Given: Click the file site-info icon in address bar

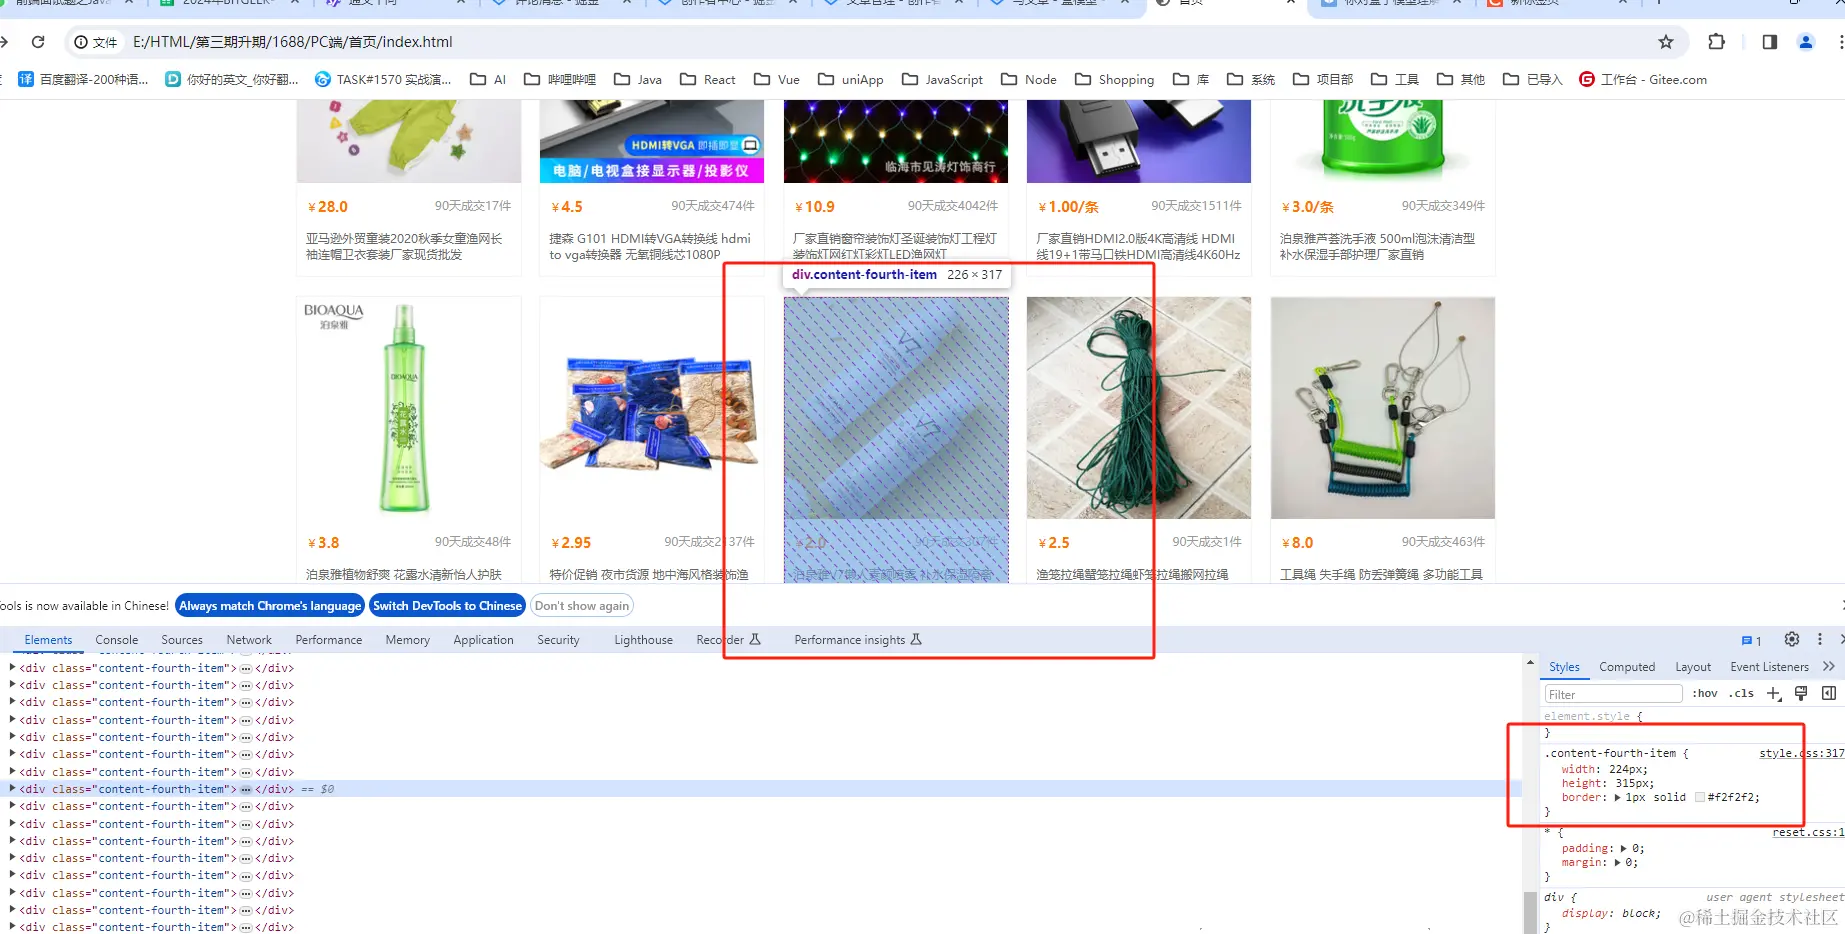Looking at the screenshot, I should [x=96, y=42].
